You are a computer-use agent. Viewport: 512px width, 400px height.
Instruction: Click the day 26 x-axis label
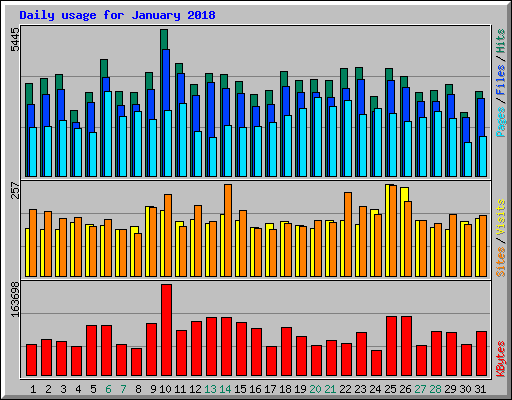(405, 389)
